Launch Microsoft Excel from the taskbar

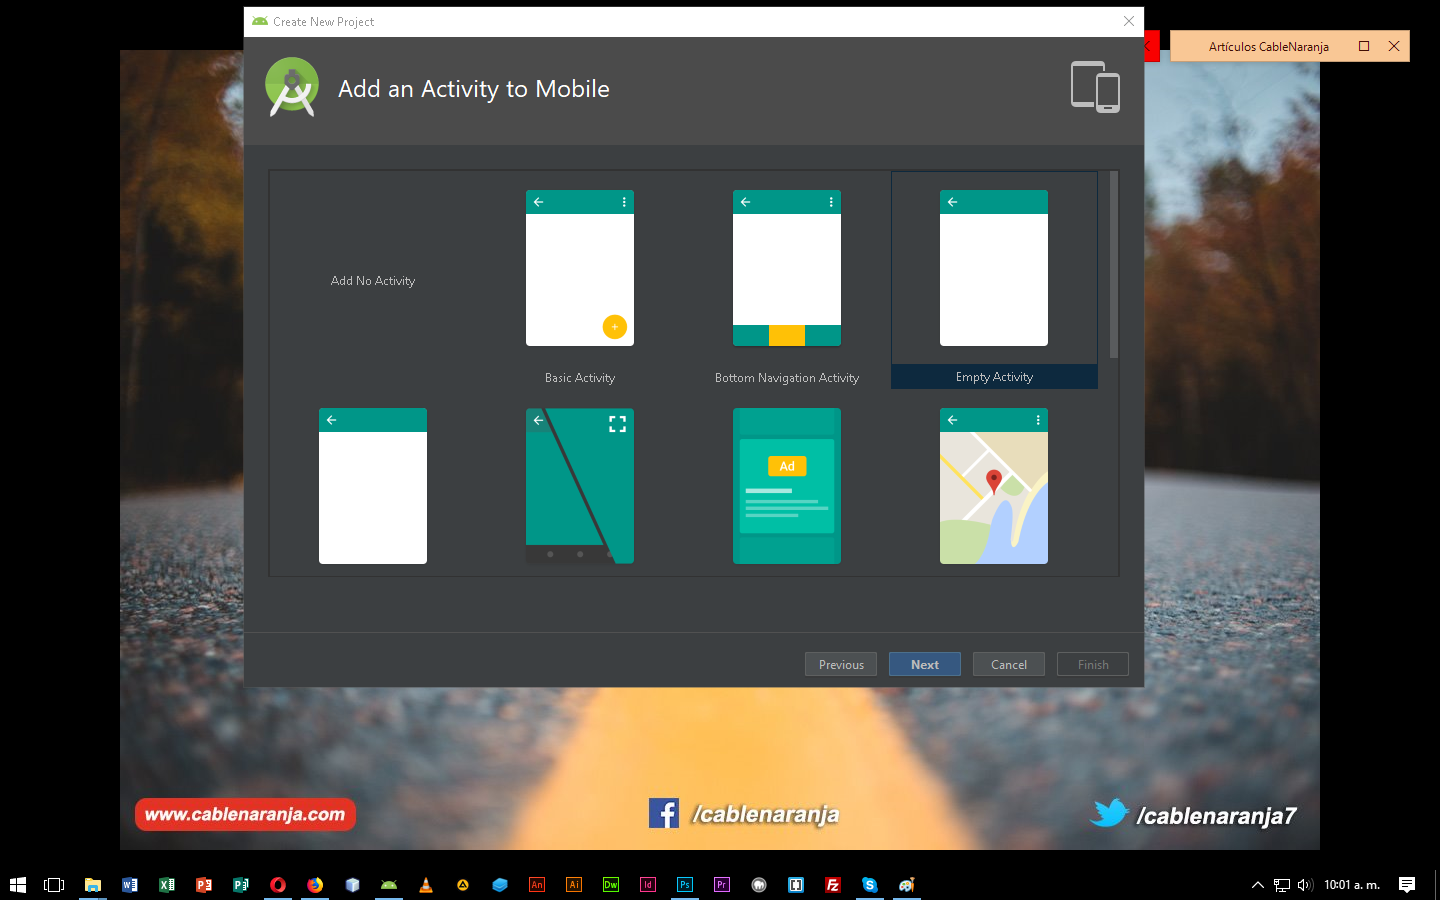point(167,885)
